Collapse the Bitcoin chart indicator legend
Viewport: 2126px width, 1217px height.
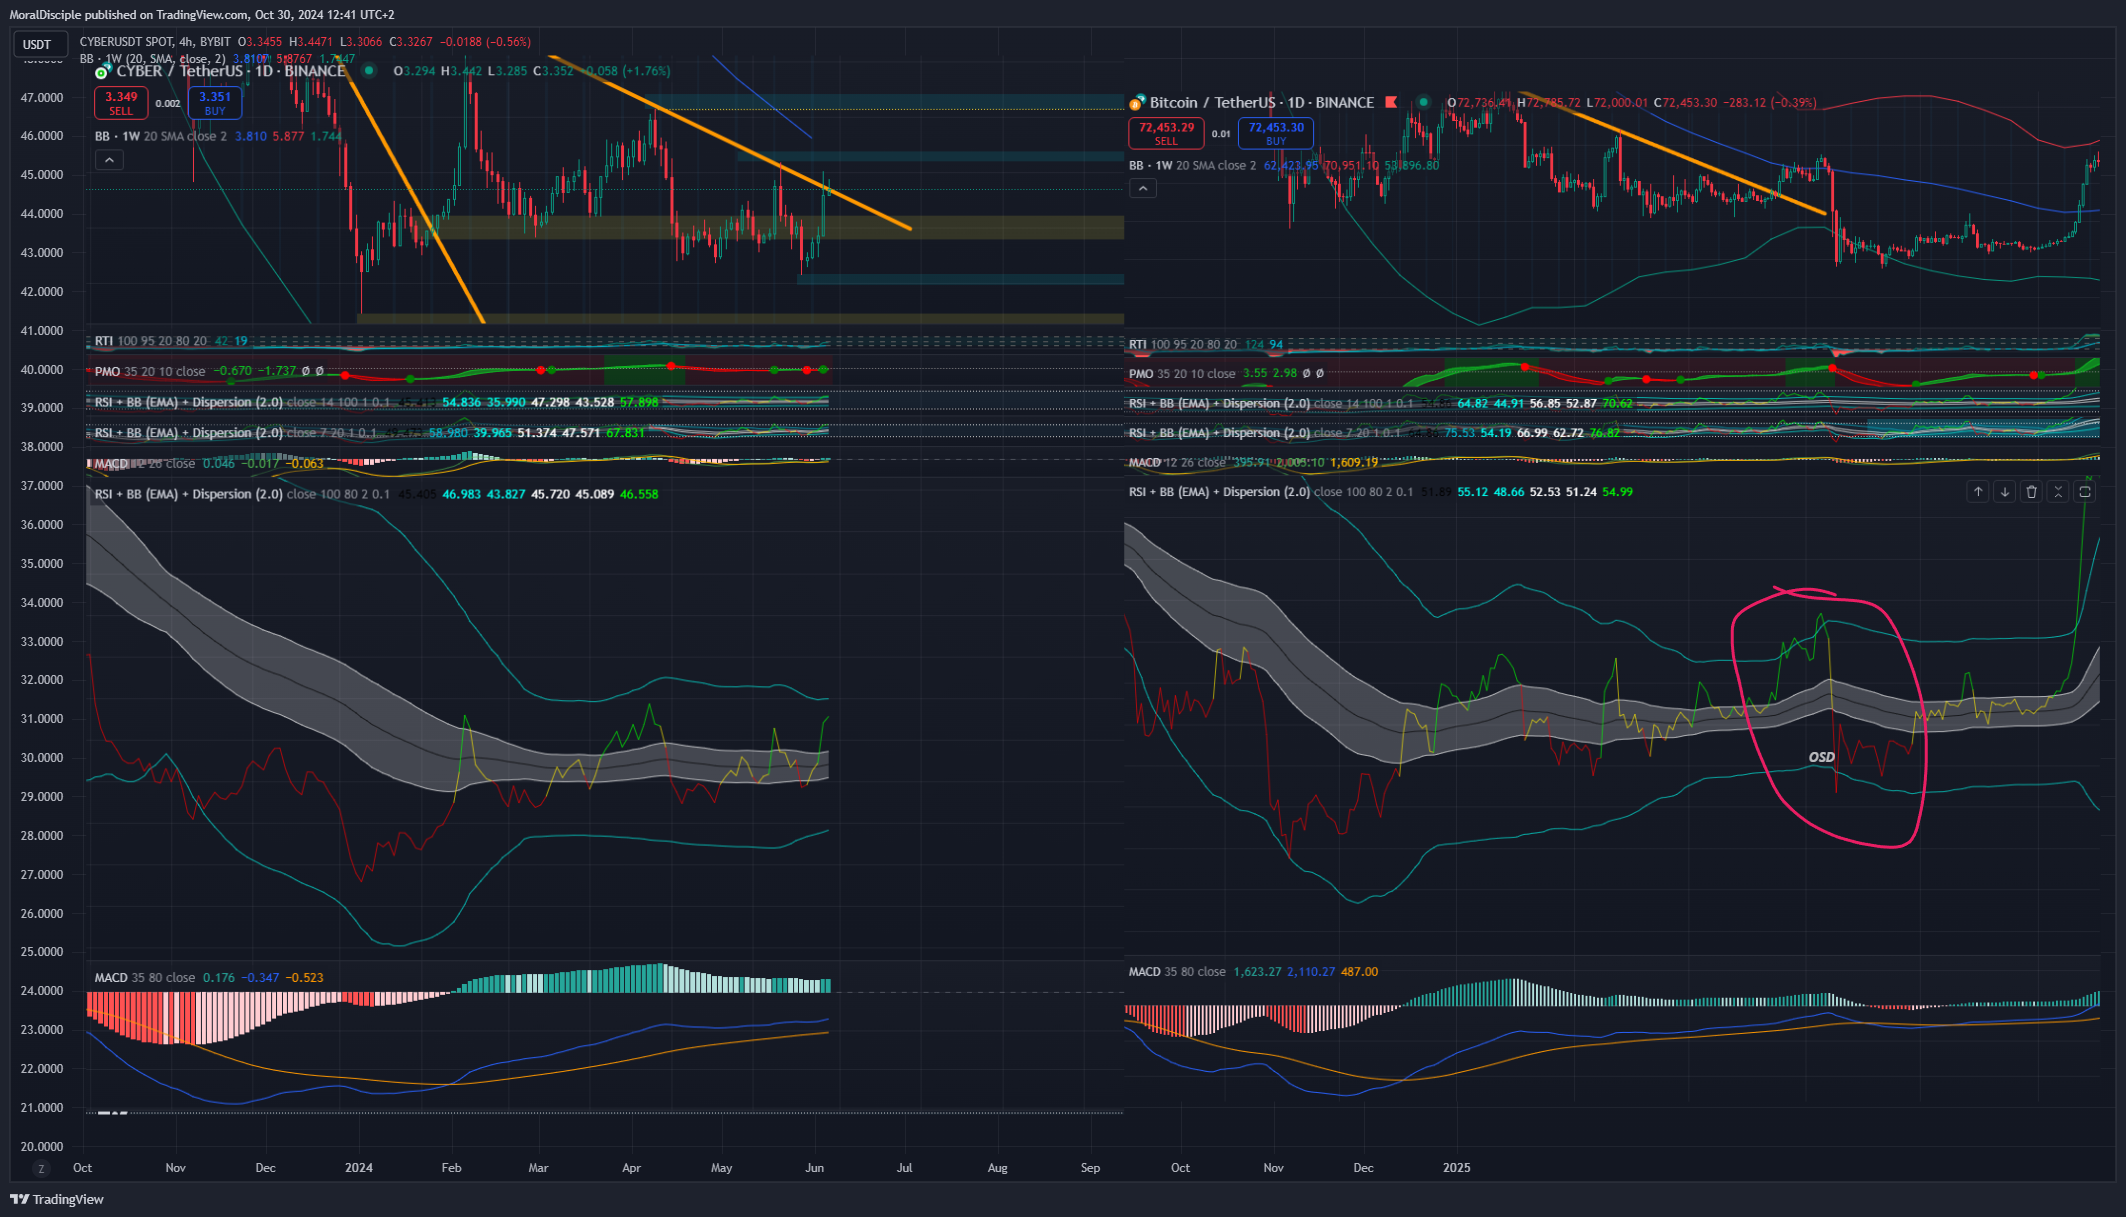coord(1143,188)
